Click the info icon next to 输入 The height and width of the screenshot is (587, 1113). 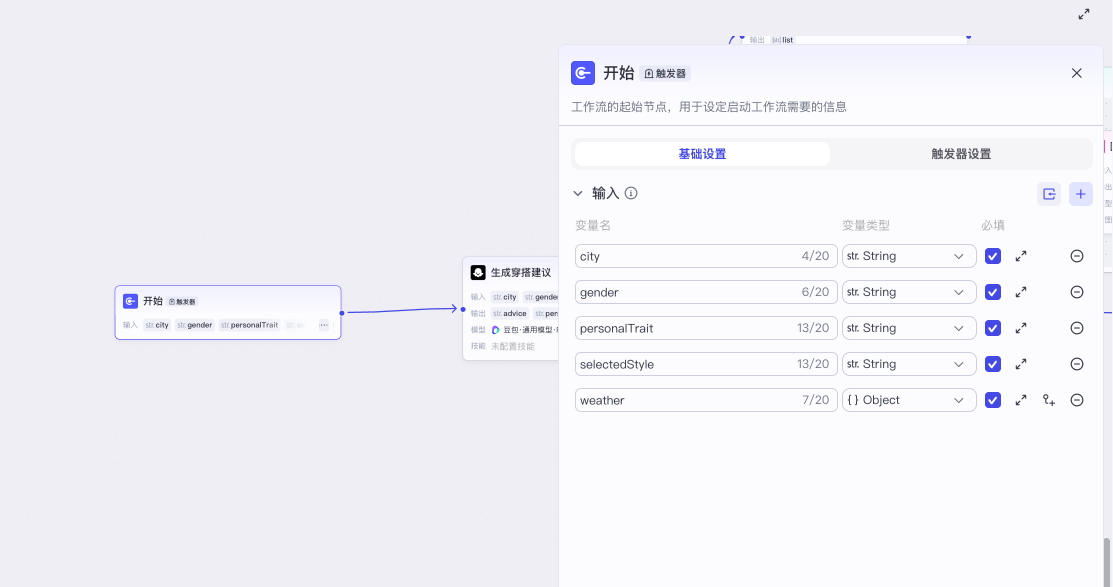631,194
